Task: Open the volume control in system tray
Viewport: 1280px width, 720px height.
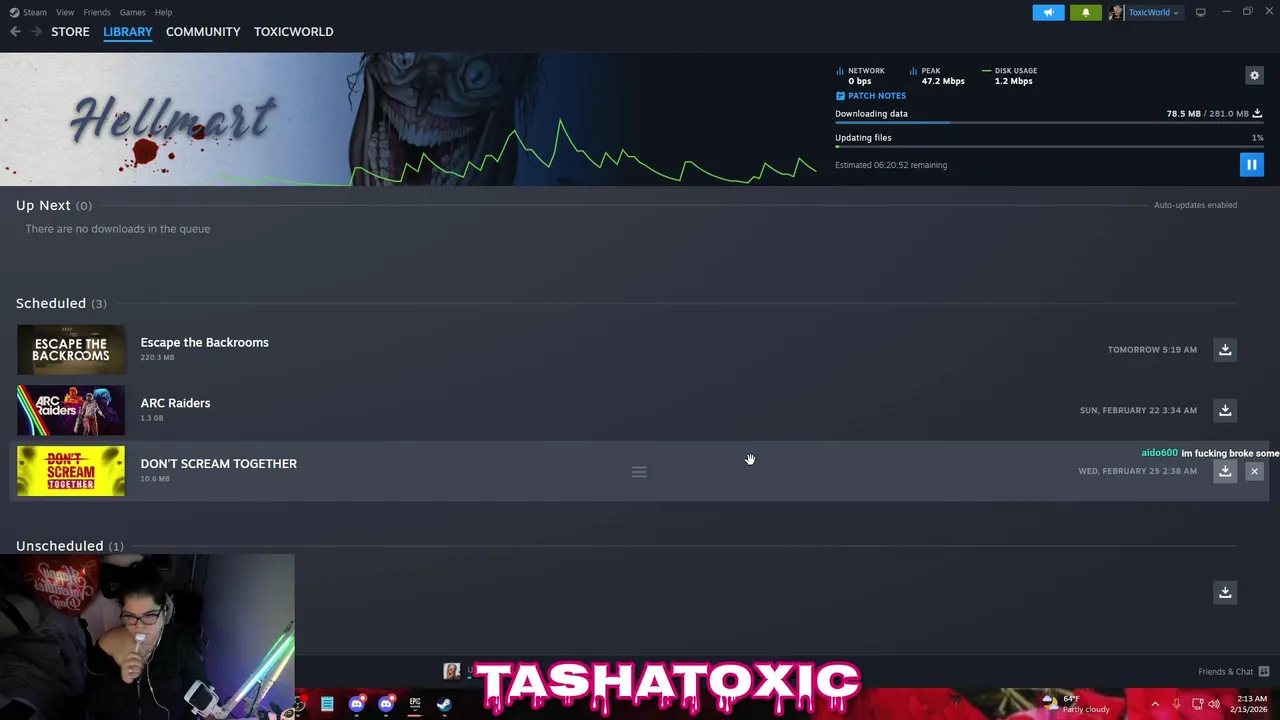Action: pyautogui.click(x=1214, y=704)
